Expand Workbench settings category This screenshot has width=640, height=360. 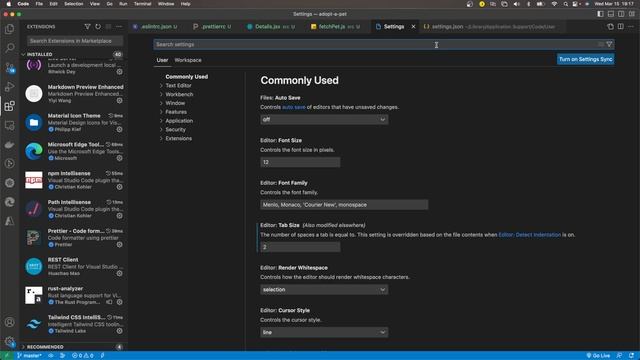click(179, 94)
